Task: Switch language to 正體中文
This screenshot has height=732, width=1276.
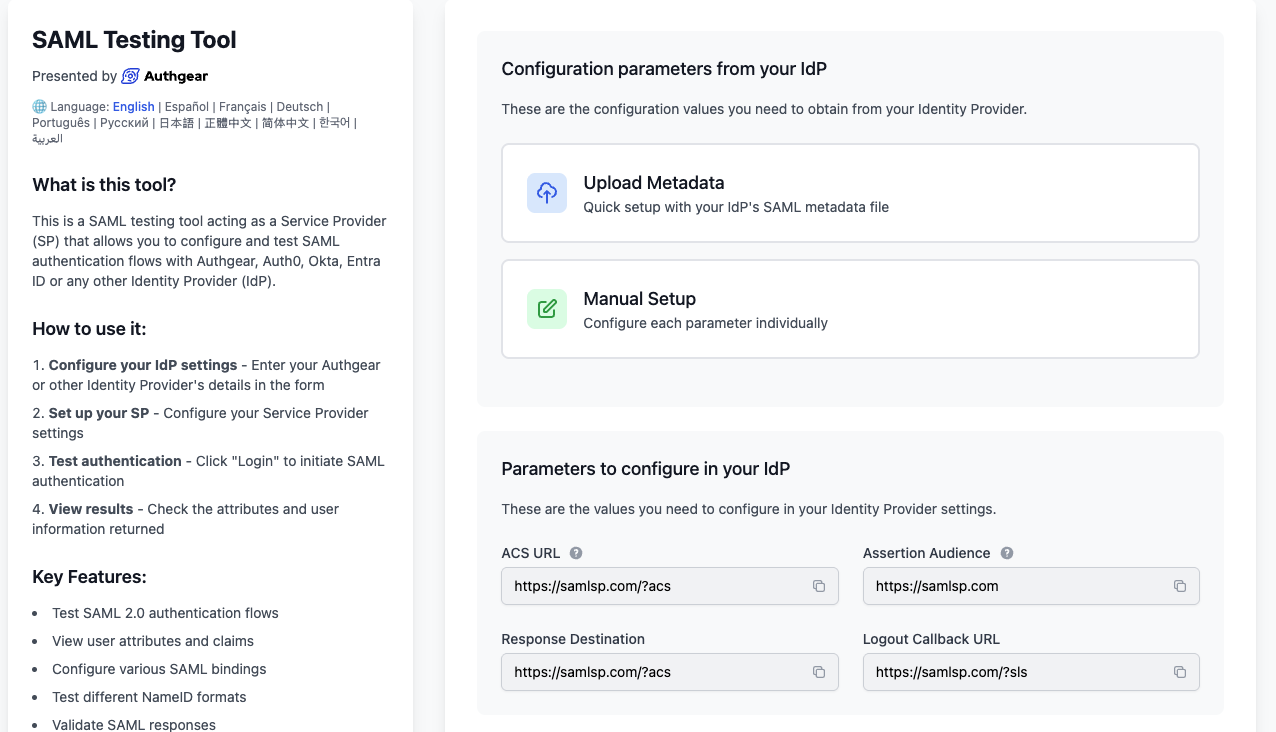Action: tap(228, 123)
